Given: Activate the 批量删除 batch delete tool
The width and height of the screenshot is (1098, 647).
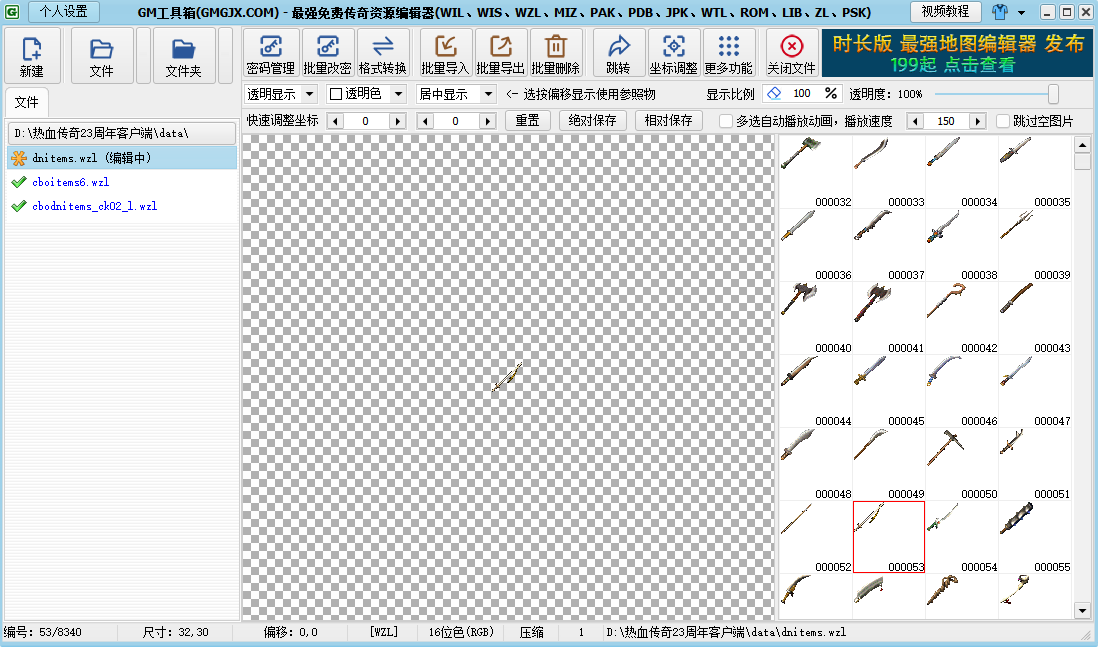Looking at the screenshot, I should click(556, 53).
